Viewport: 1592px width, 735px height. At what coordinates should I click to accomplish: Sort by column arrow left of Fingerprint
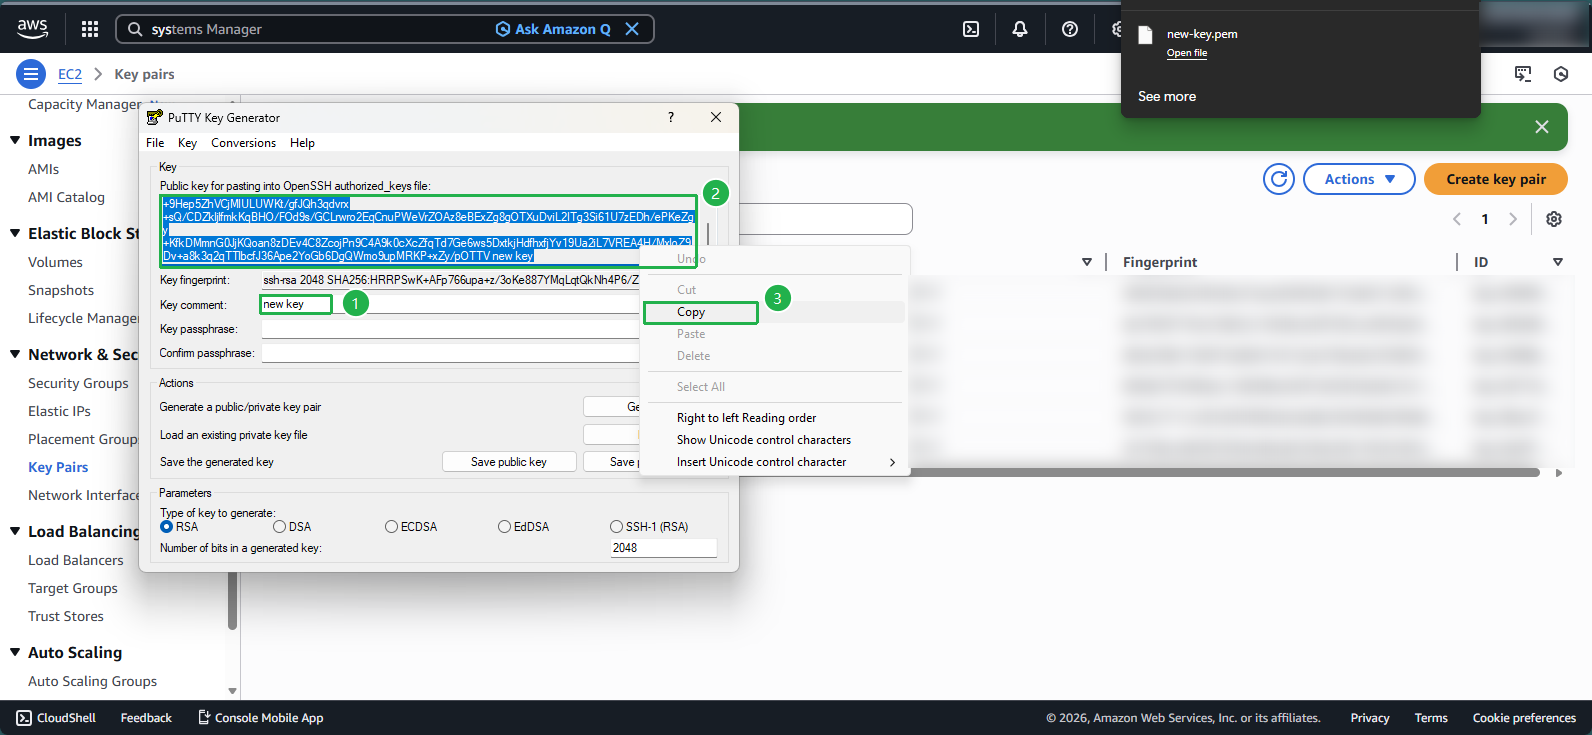tap(1087, 262)
